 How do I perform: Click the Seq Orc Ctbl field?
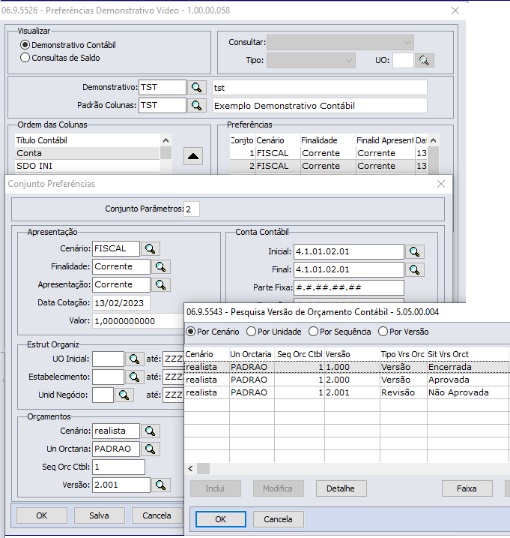118,467
